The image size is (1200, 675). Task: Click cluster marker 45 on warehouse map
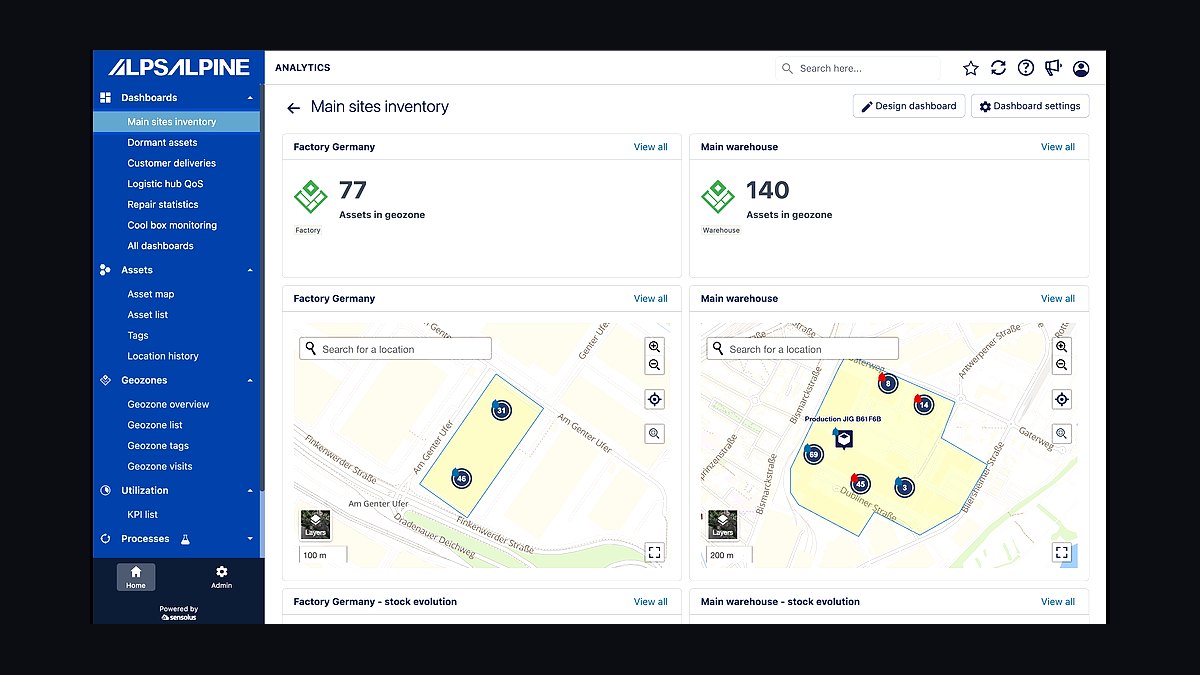pos(860,484)
